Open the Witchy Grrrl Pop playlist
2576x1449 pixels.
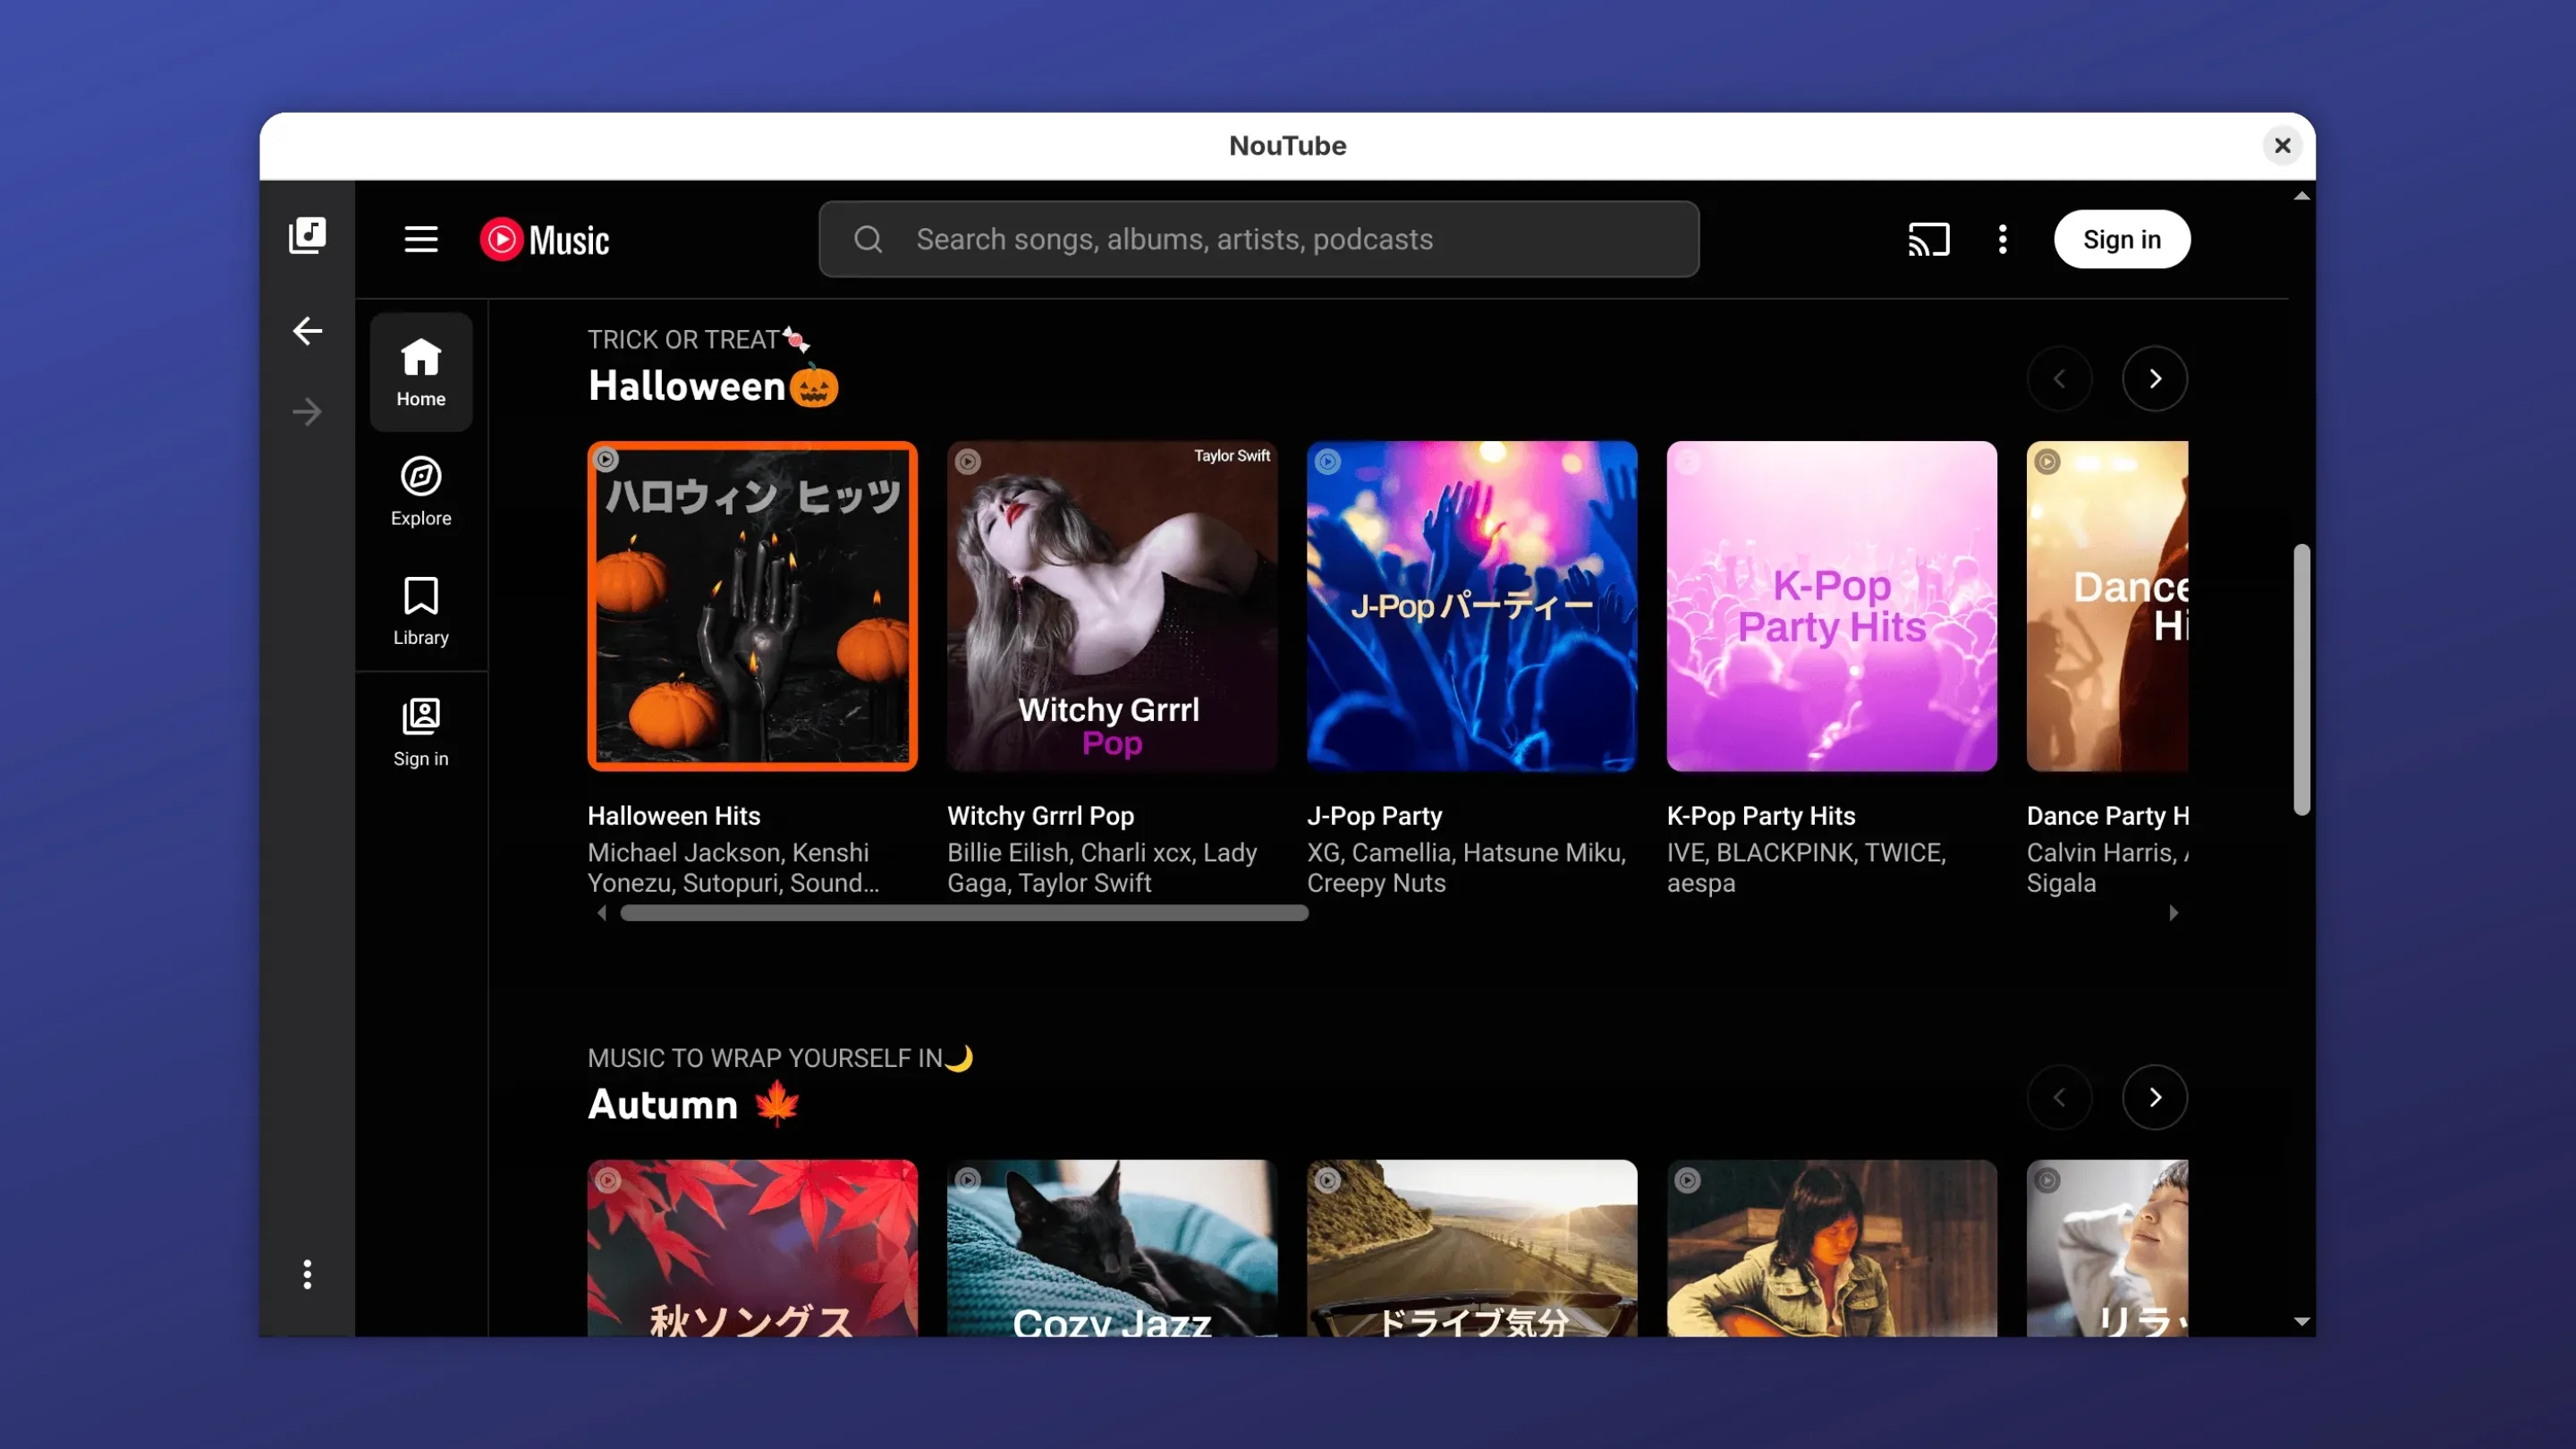(1112, 606)
